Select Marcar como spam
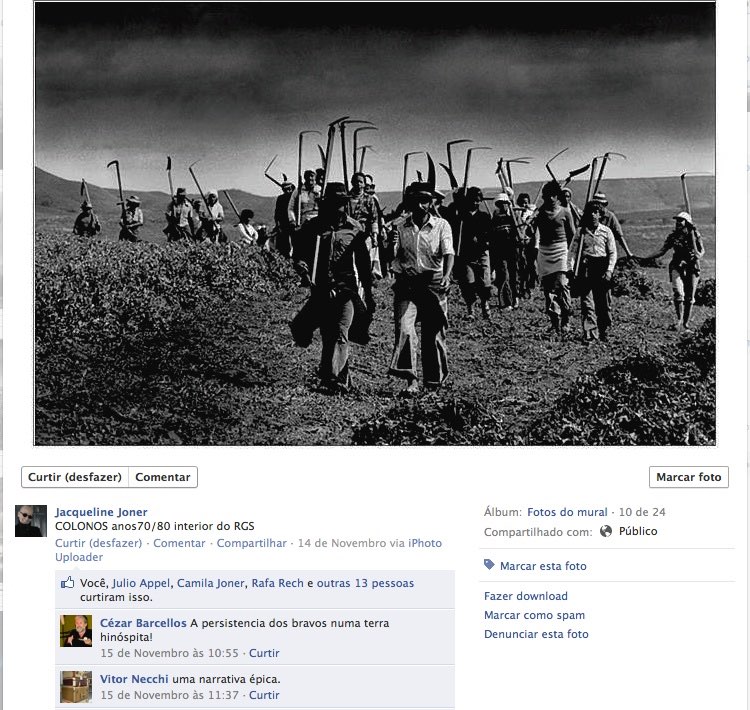The image size is (750, 710). [x=534, y=615]
